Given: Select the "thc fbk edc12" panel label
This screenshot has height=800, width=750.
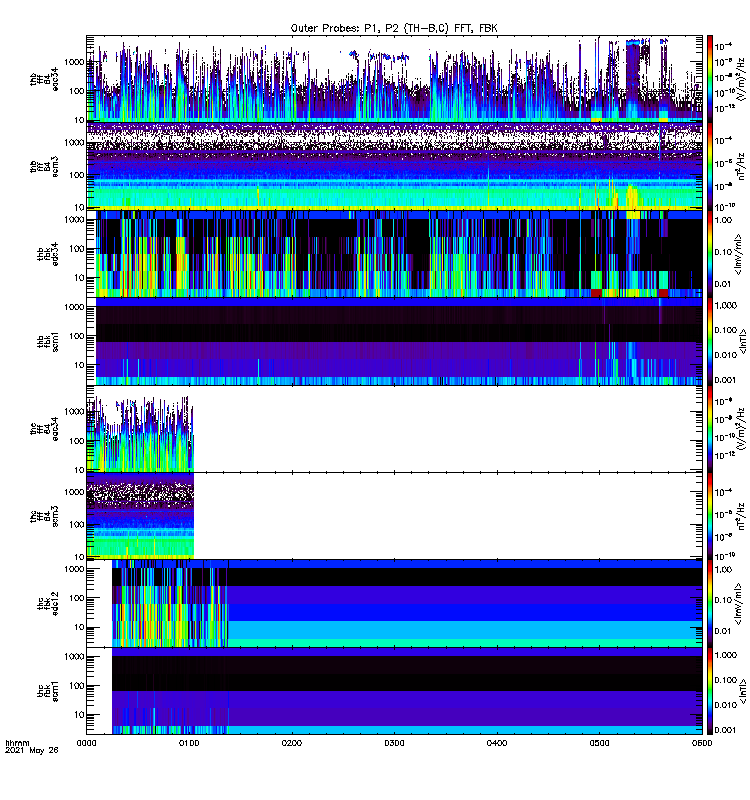Looking at the screenshot, I should coord(47,604).
